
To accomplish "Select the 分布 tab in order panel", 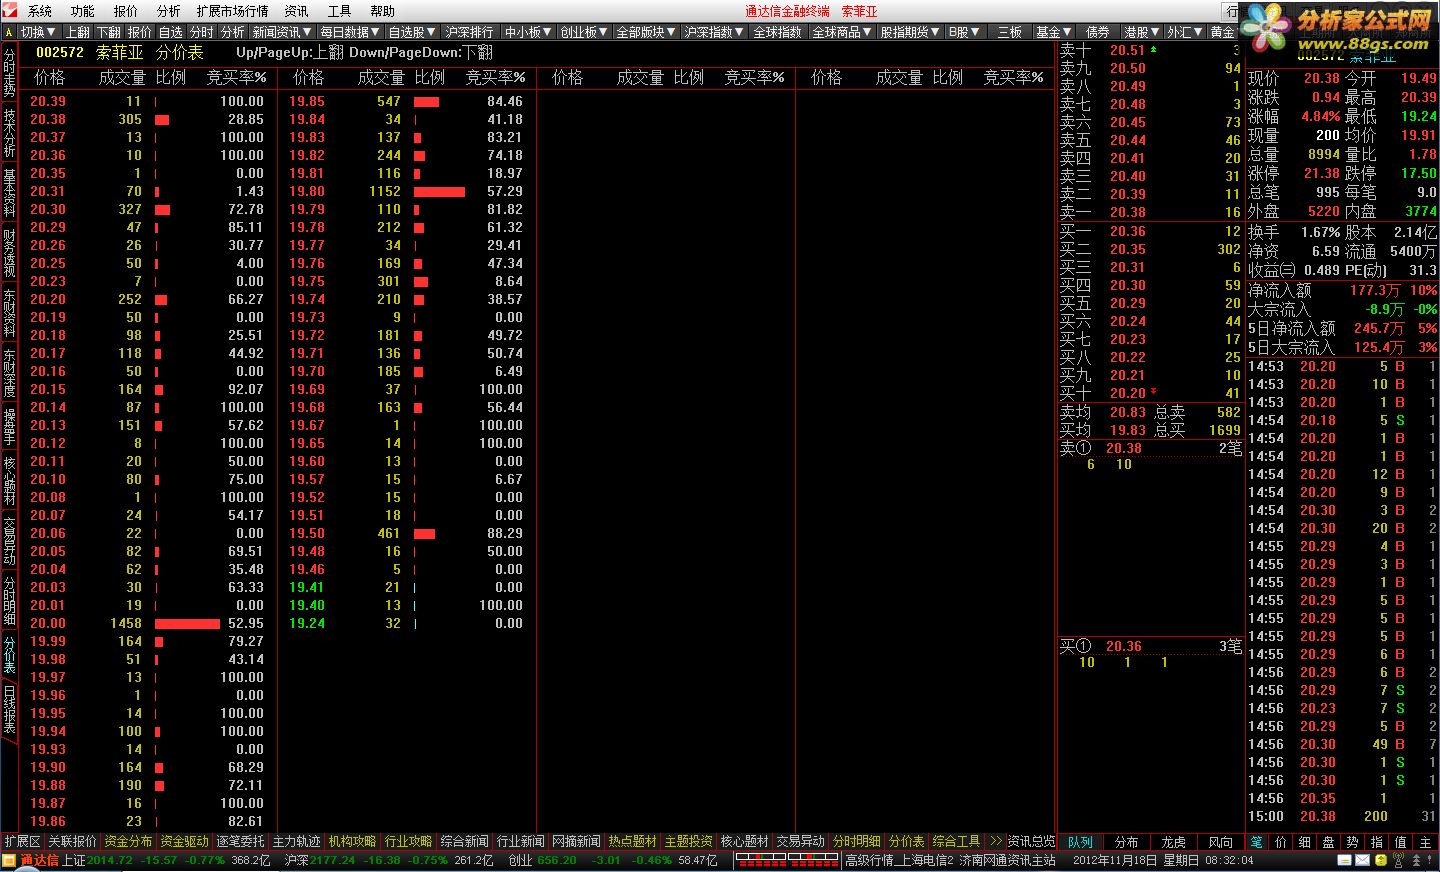I will (1127, 842).
